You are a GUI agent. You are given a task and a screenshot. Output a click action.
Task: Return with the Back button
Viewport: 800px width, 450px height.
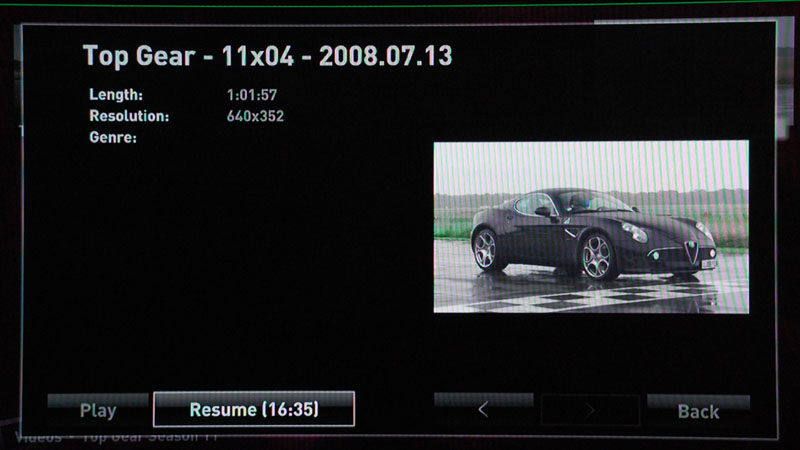tap(698, 411)
